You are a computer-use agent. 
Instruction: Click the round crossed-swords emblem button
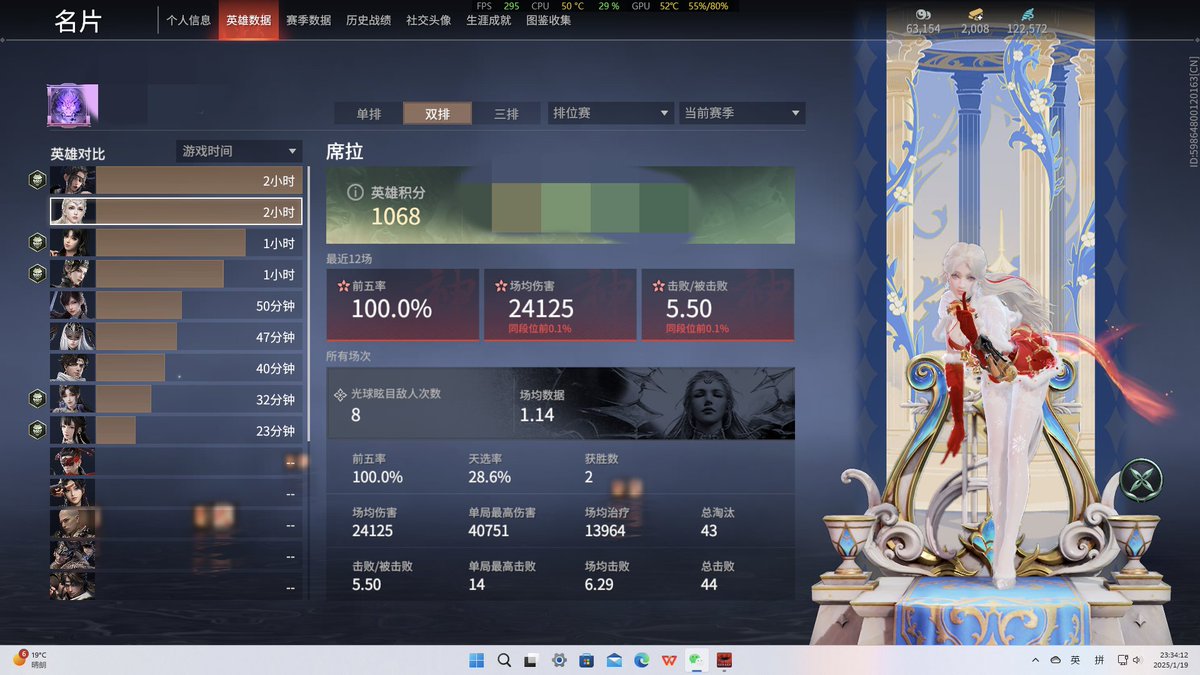tap(1140, 479)
